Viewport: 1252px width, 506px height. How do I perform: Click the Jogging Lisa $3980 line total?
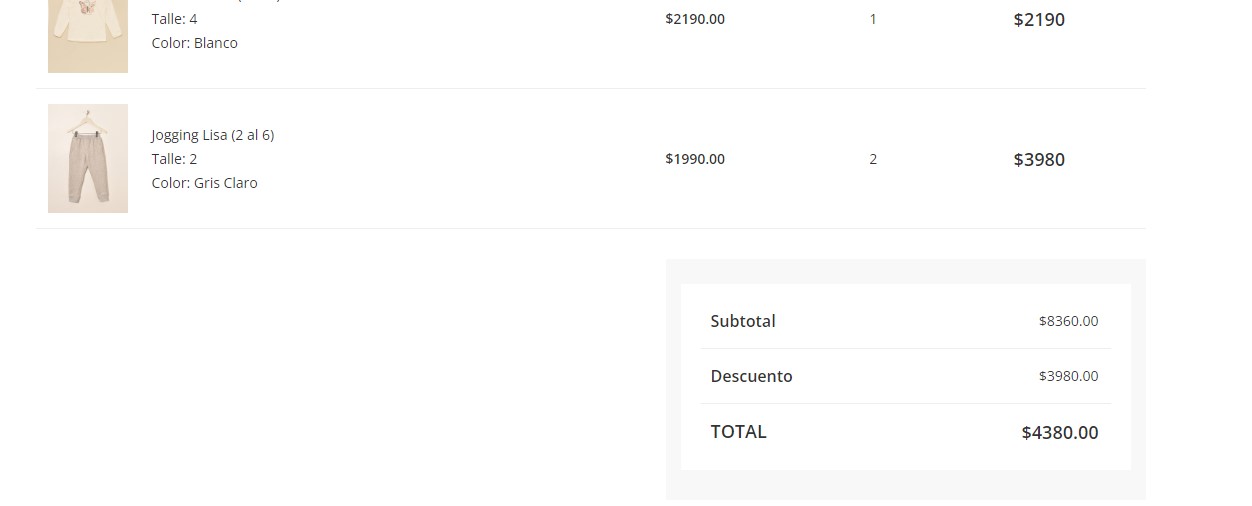coord(1039,160)
